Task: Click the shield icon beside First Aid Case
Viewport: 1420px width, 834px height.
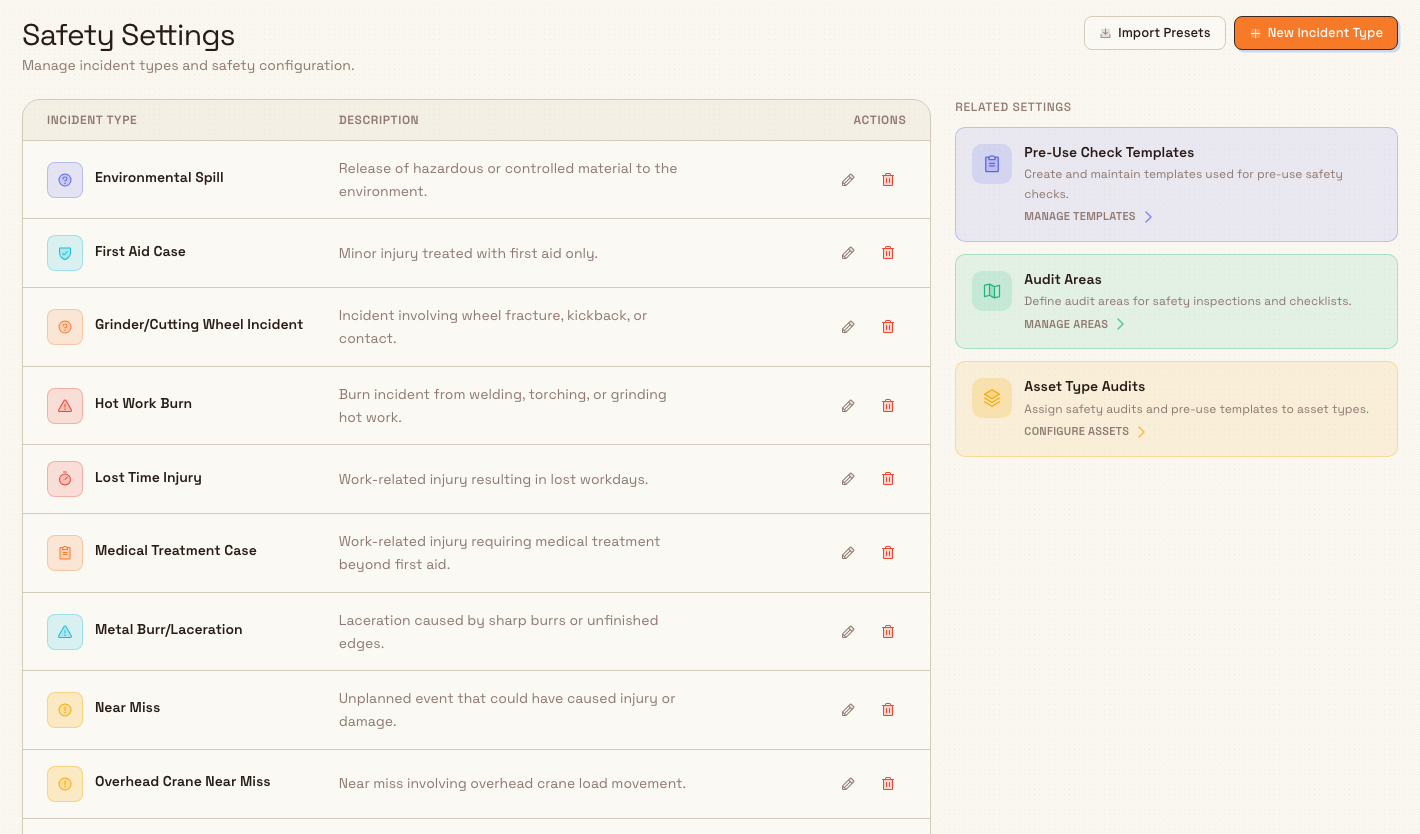Action: [65, 253]
